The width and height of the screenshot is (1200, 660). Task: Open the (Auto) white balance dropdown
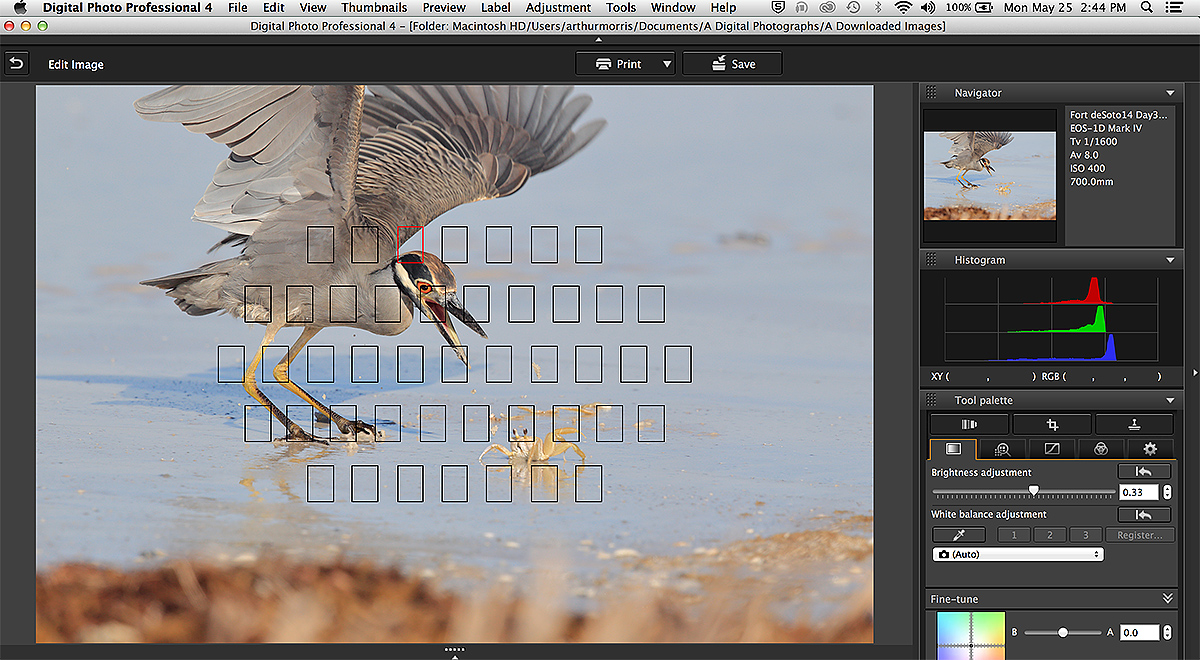click(1018, 554)
